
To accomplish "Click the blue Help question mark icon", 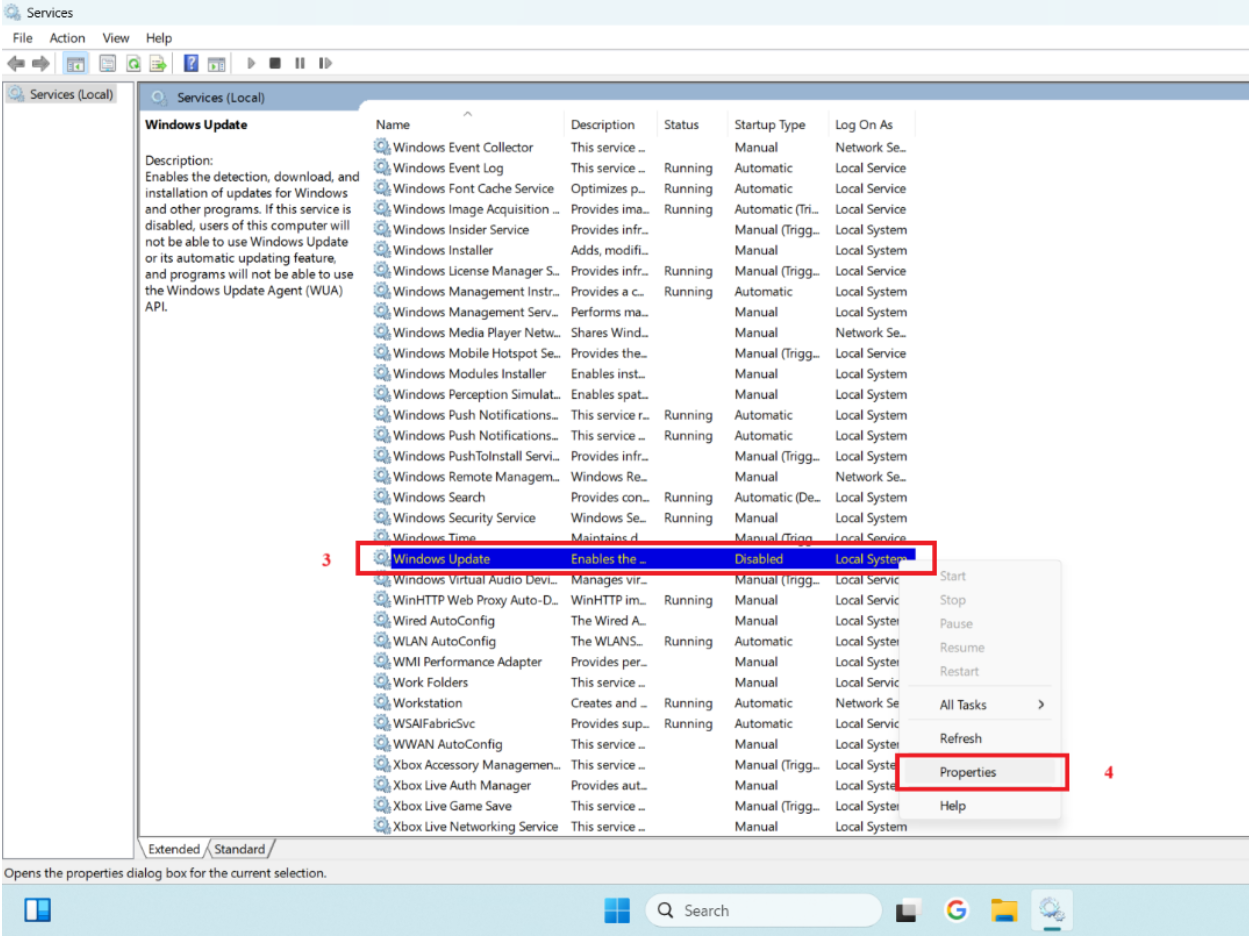I will click(191, 64).
